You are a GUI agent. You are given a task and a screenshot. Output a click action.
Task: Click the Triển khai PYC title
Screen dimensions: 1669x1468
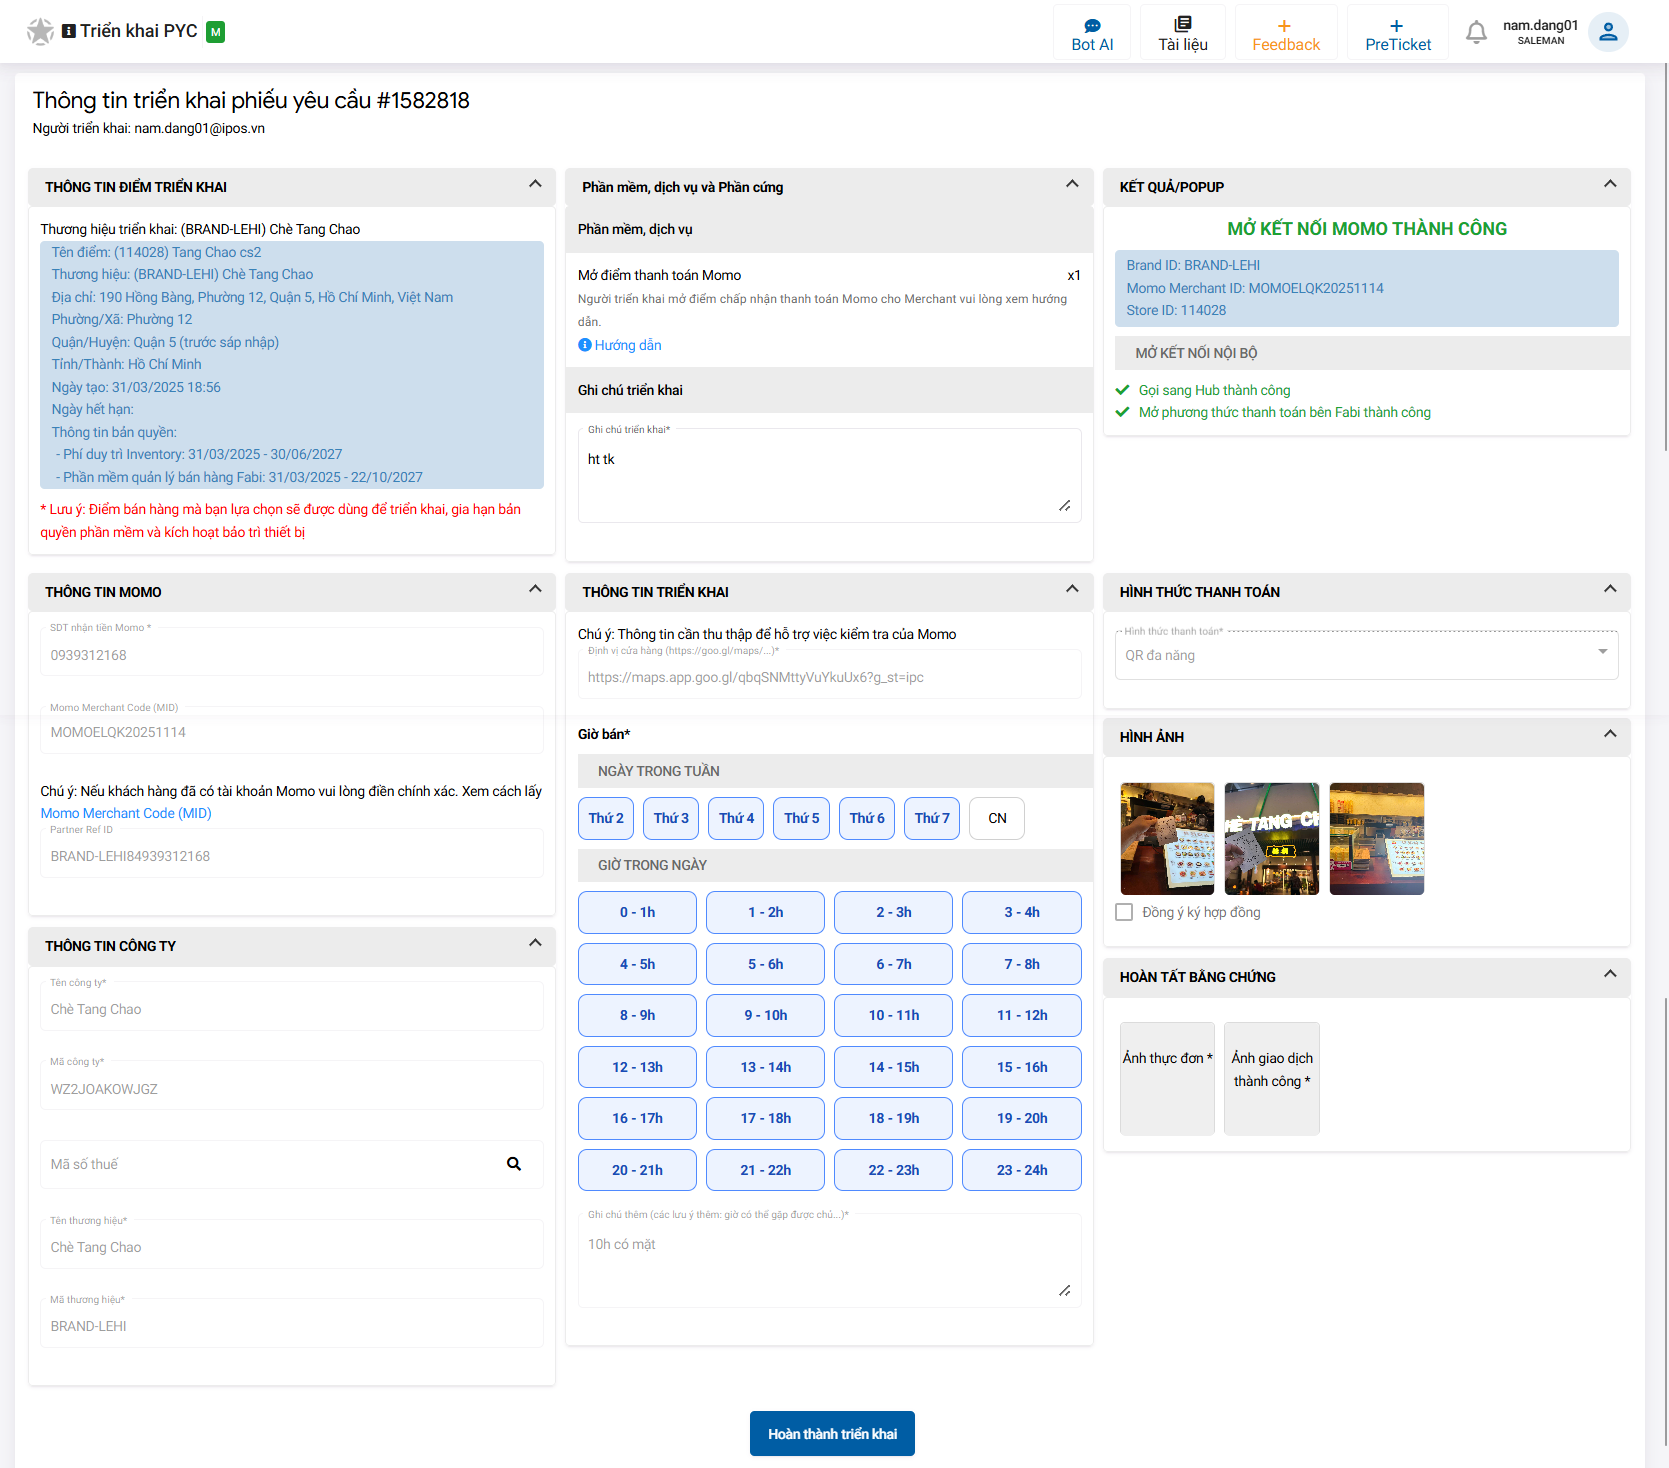coord(139,31)
